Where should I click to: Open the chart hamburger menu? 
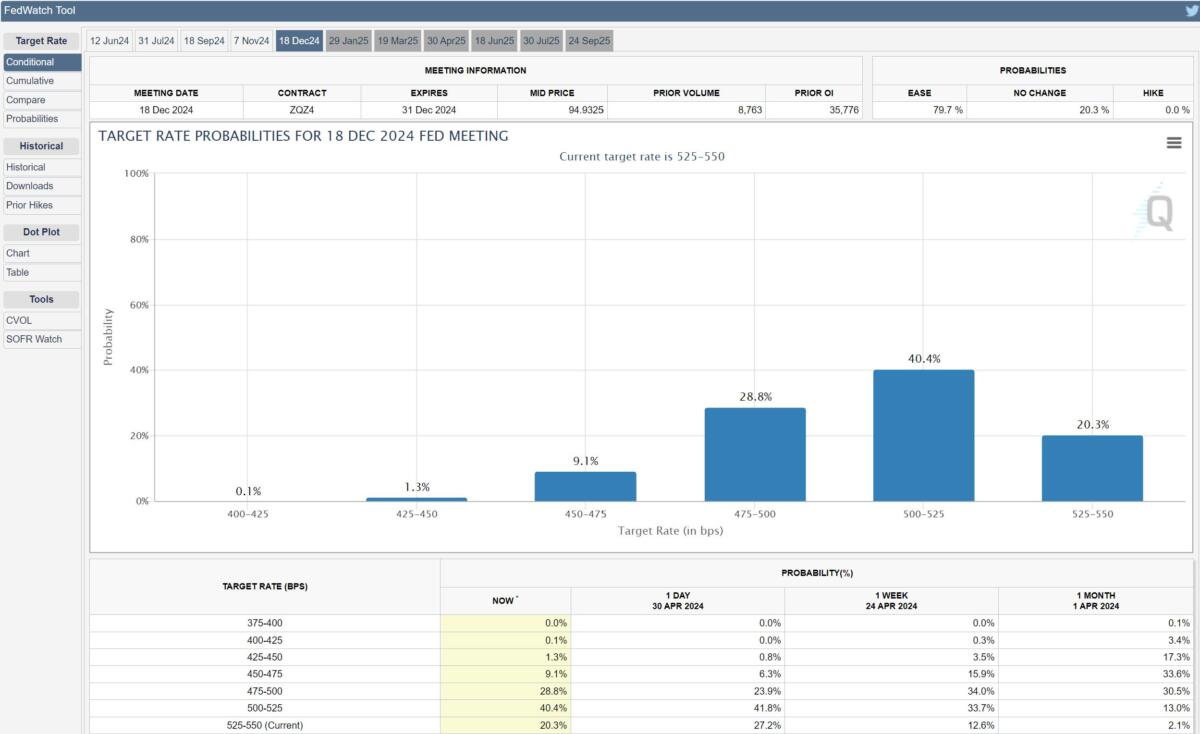[x=1174, y=143]
